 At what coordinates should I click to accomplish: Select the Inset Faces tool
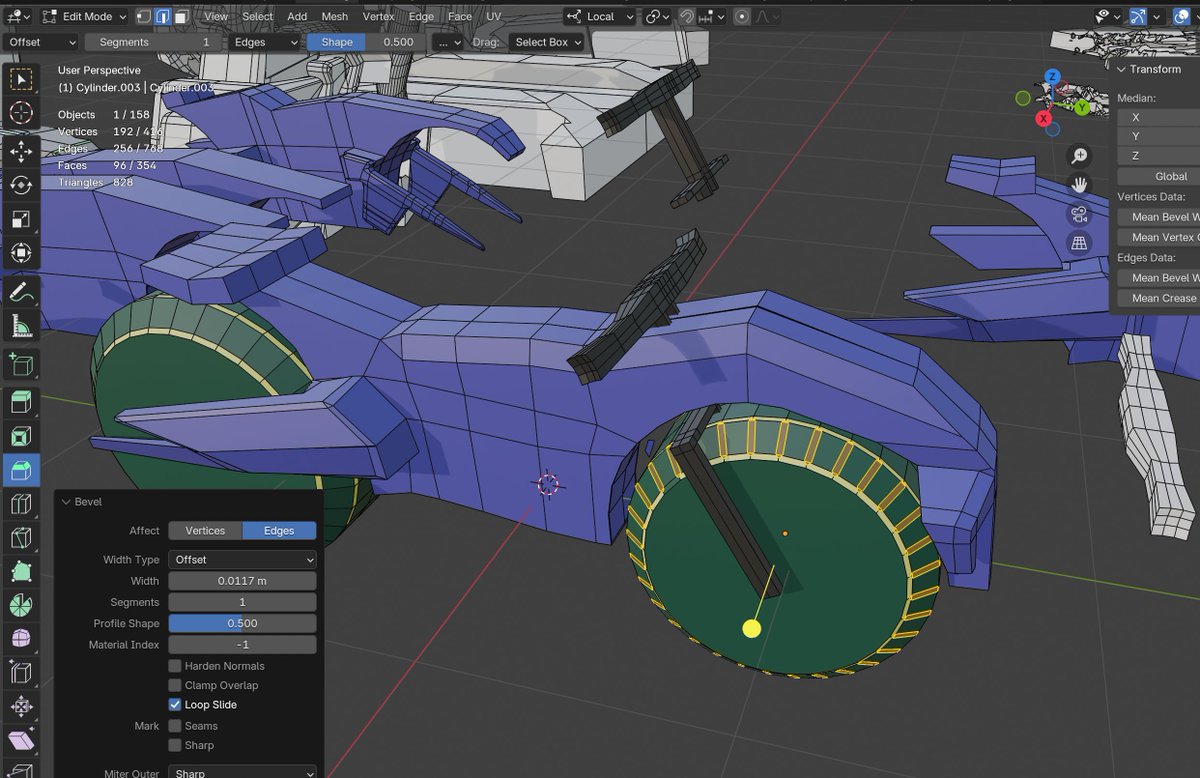click(x=21, y=436)
